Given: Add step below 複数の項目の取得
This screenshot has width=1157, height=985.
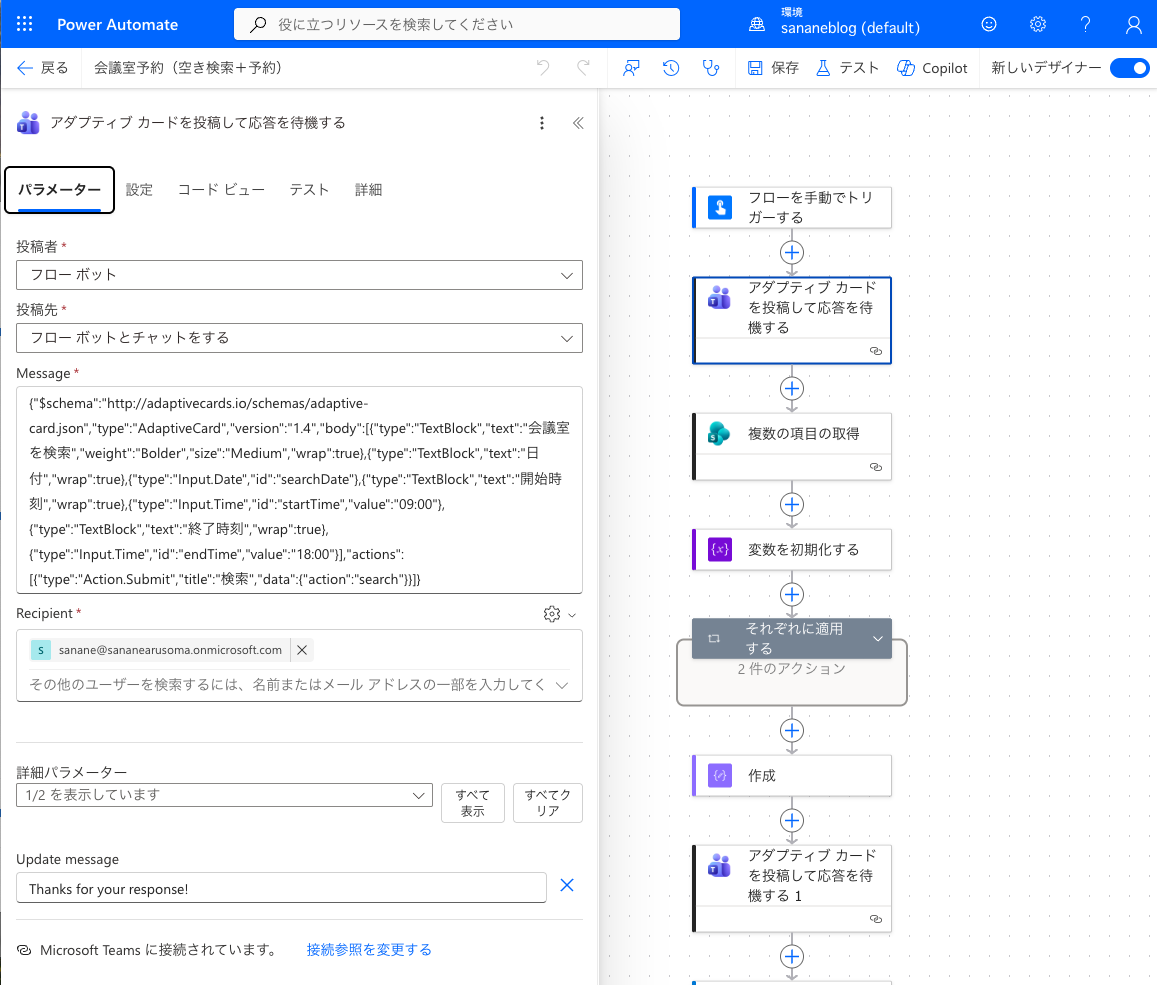Looking at the screenshot, I should click(792, 505).
